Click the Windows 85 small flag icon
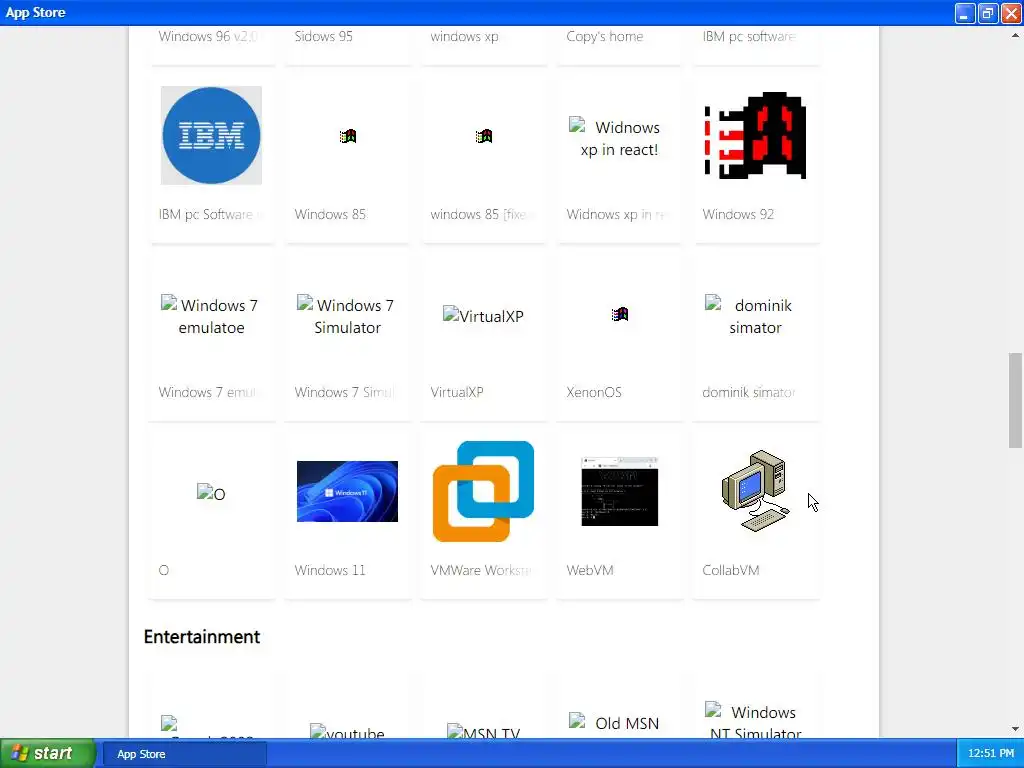 click(x=347, y=136)
